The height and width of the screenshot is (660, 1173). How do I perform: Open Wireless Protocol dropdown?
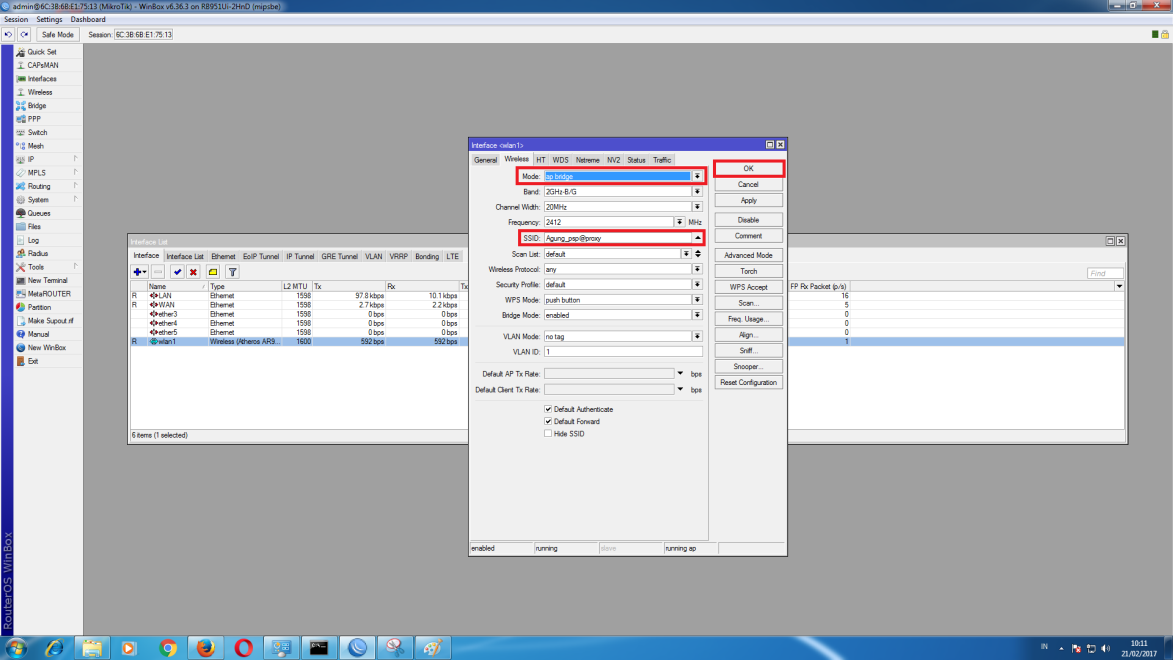[697, 269]
